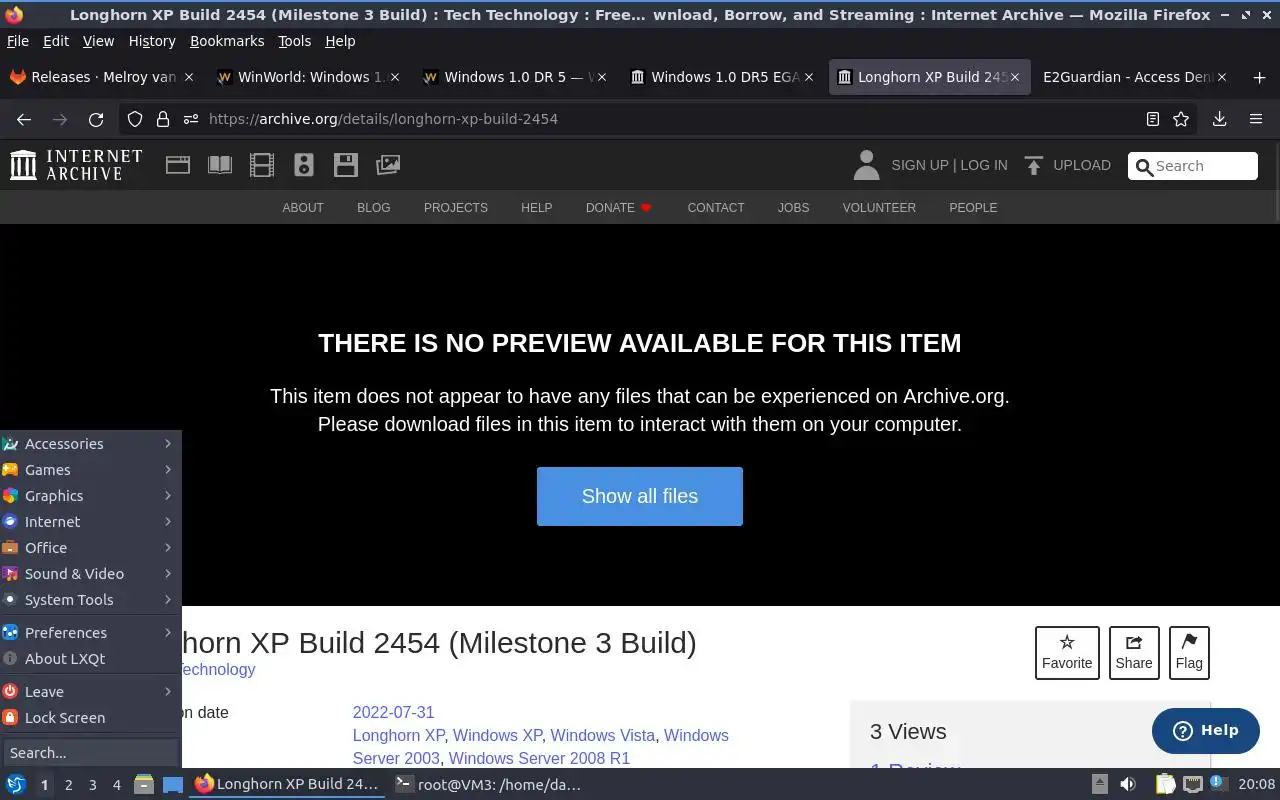
Task: Click the start menu Search box
Action: [90, 753]
